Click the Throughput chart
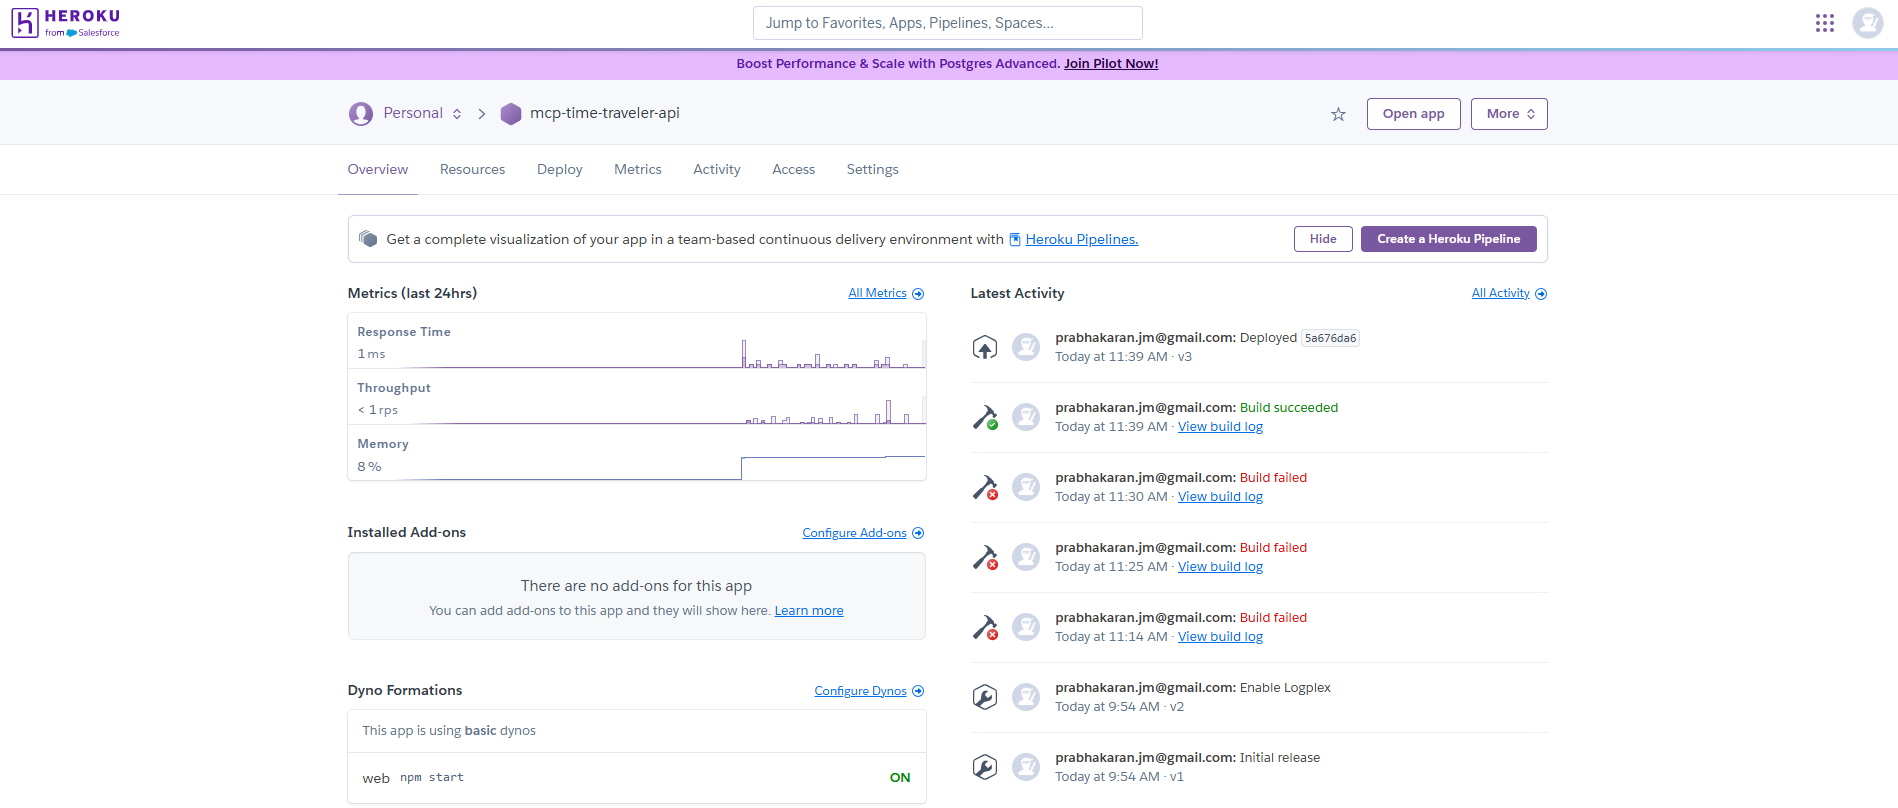Viewport: 1898px width, 808px height. [x=637, y=397]
